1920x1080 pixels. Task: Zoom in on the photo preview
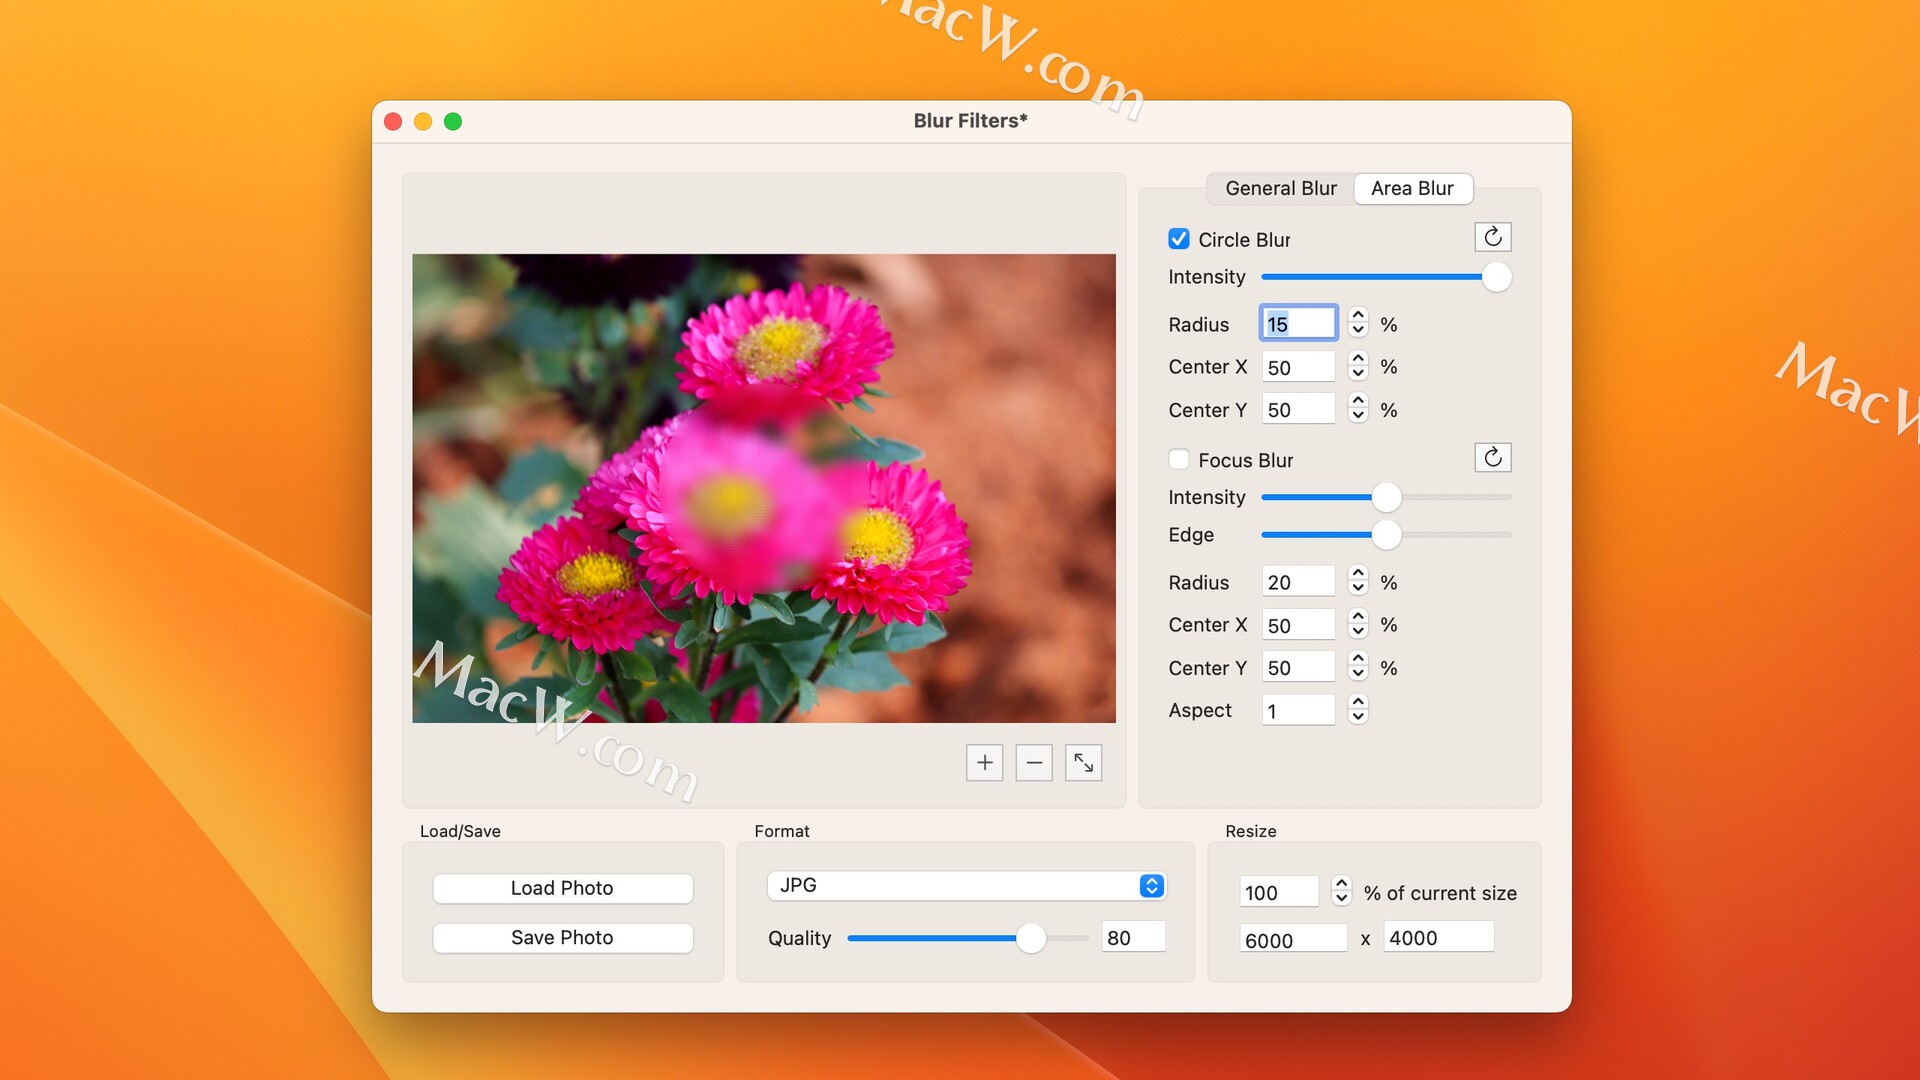click(984, 763)
